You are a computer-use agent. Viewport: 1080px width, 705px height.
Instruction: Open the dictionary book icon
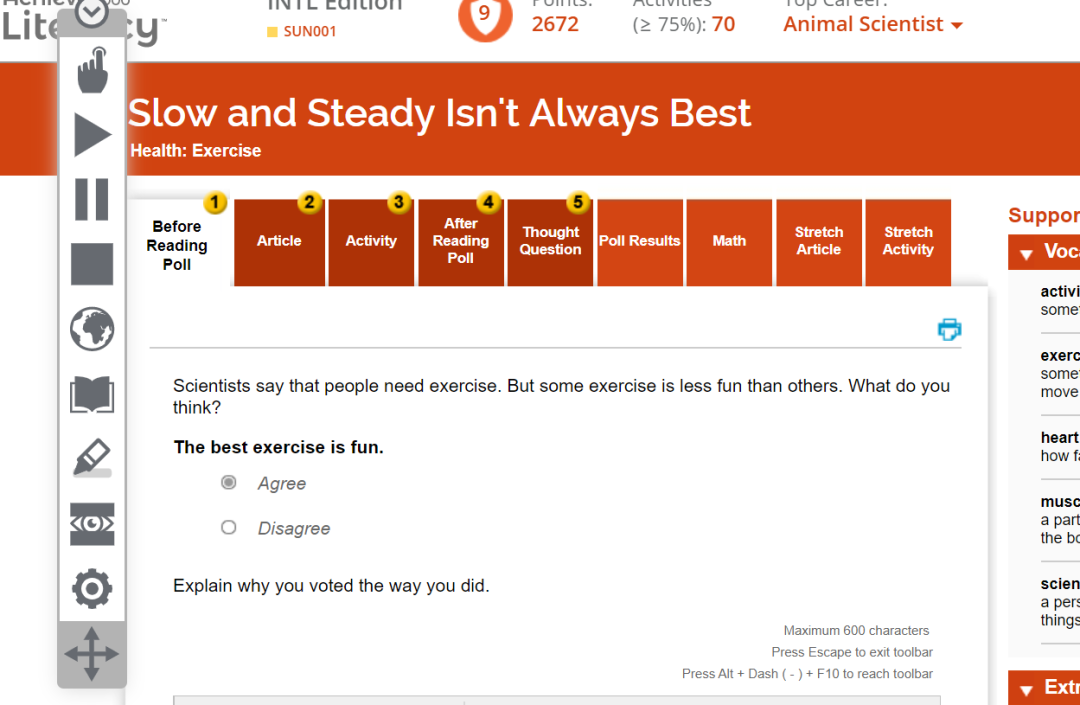(x=92, y=394)
